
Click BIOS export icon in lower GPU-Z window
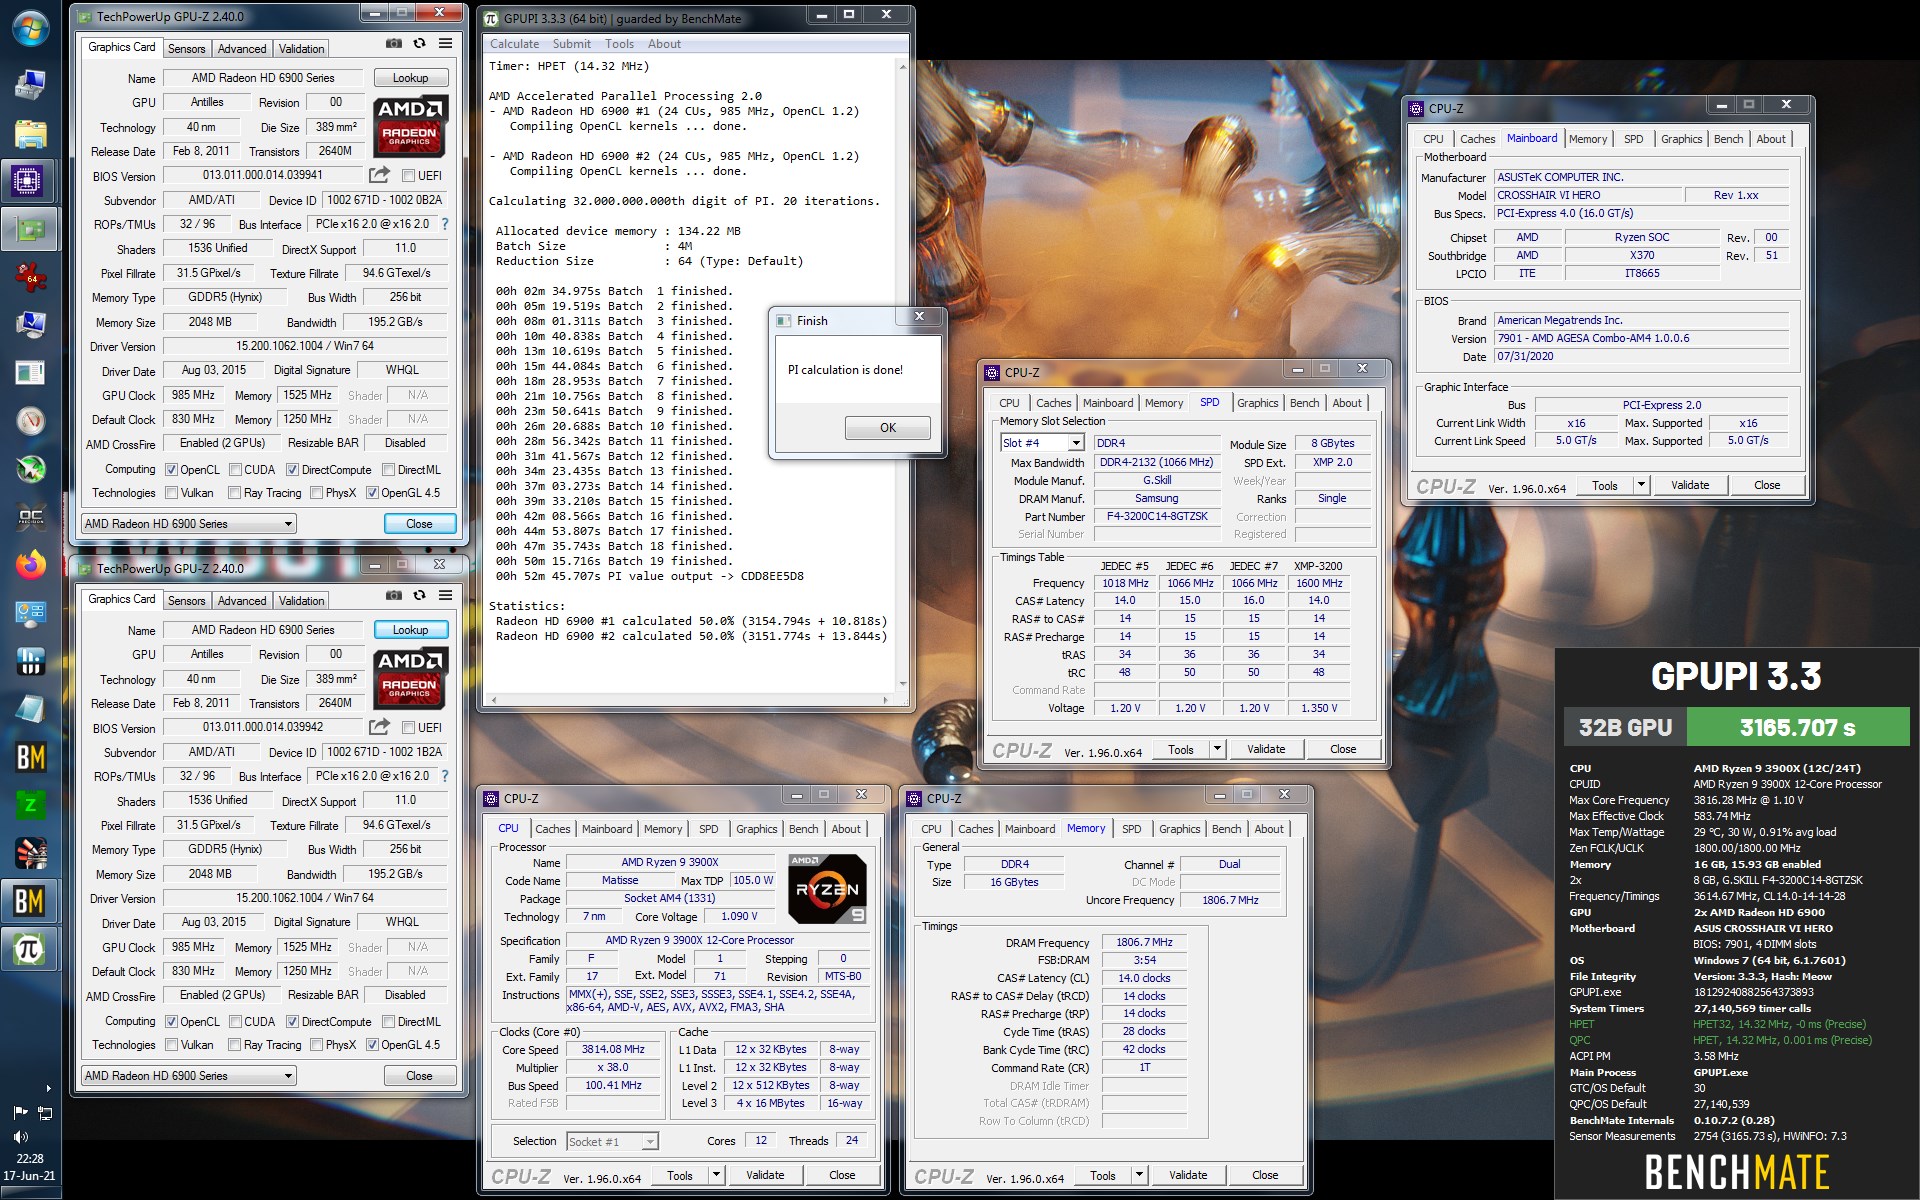tap(379, 727)
